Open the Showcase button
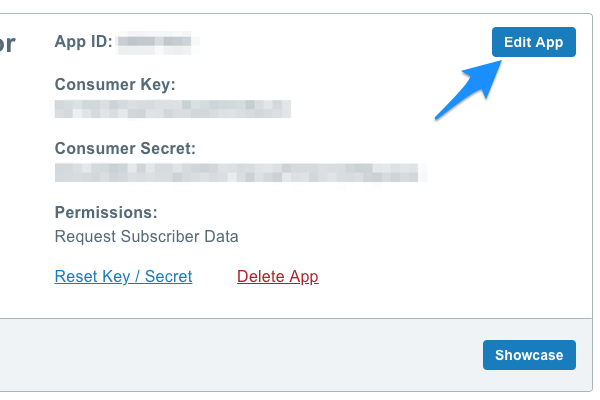Screen dimensions: 600x400 (x=529, y=355)
